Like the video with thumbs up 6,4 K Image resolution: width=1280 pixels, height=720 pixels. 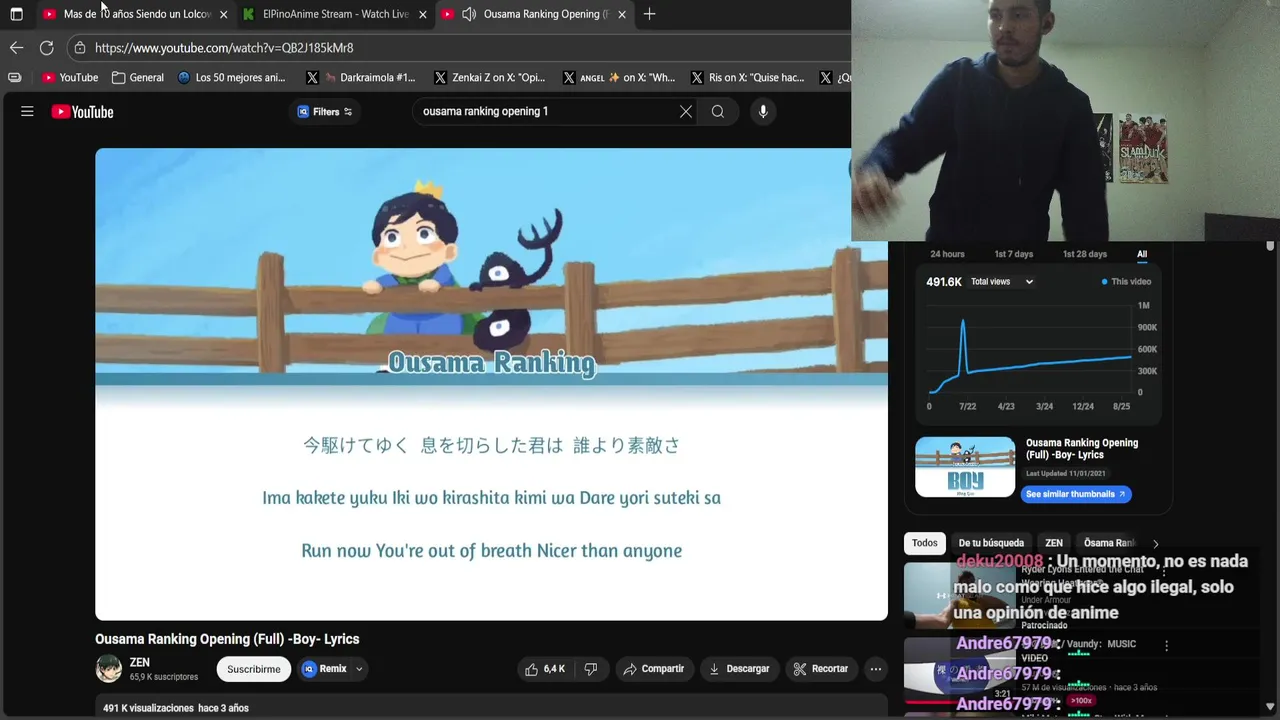coord(546,669)
